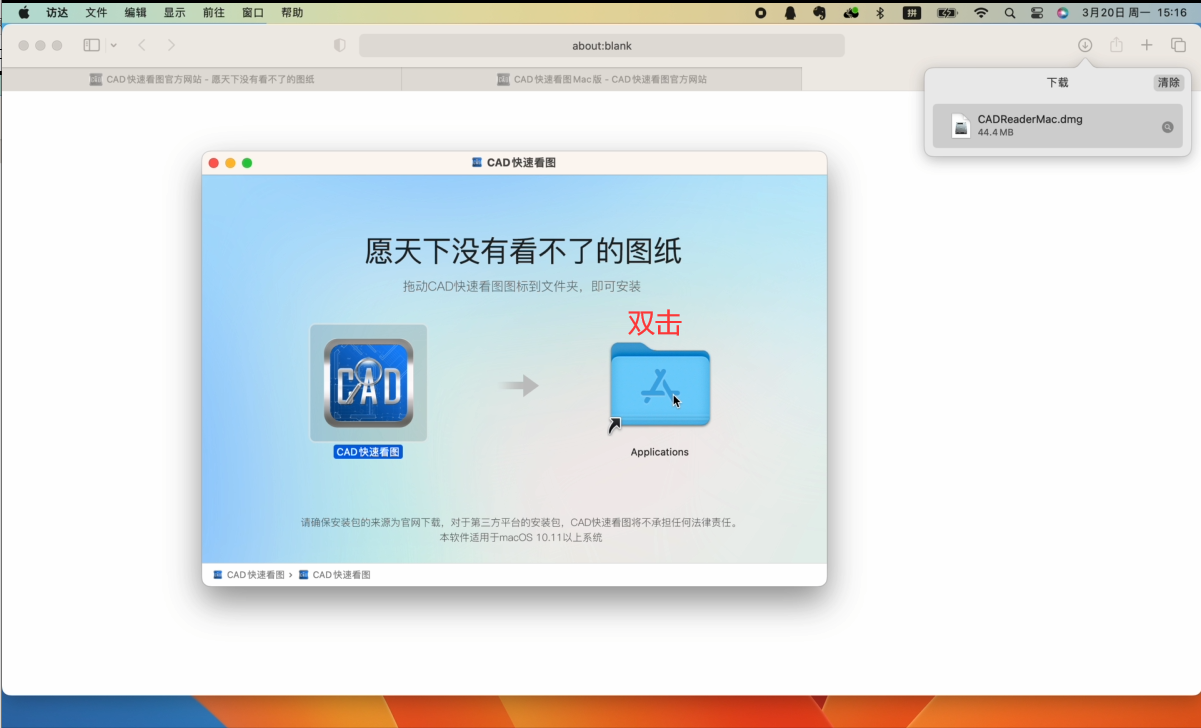Expand the sidebar tab group dropdown arrow
The height and width of the screenshot is (728, 1201).
tap(114, 45)
